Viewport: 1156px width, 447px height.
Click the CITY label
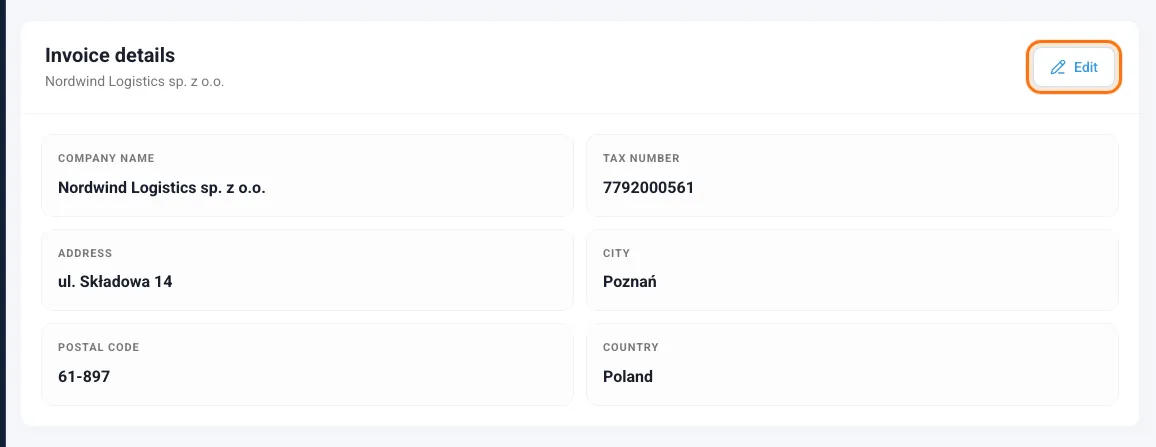(x=616, y=253)
